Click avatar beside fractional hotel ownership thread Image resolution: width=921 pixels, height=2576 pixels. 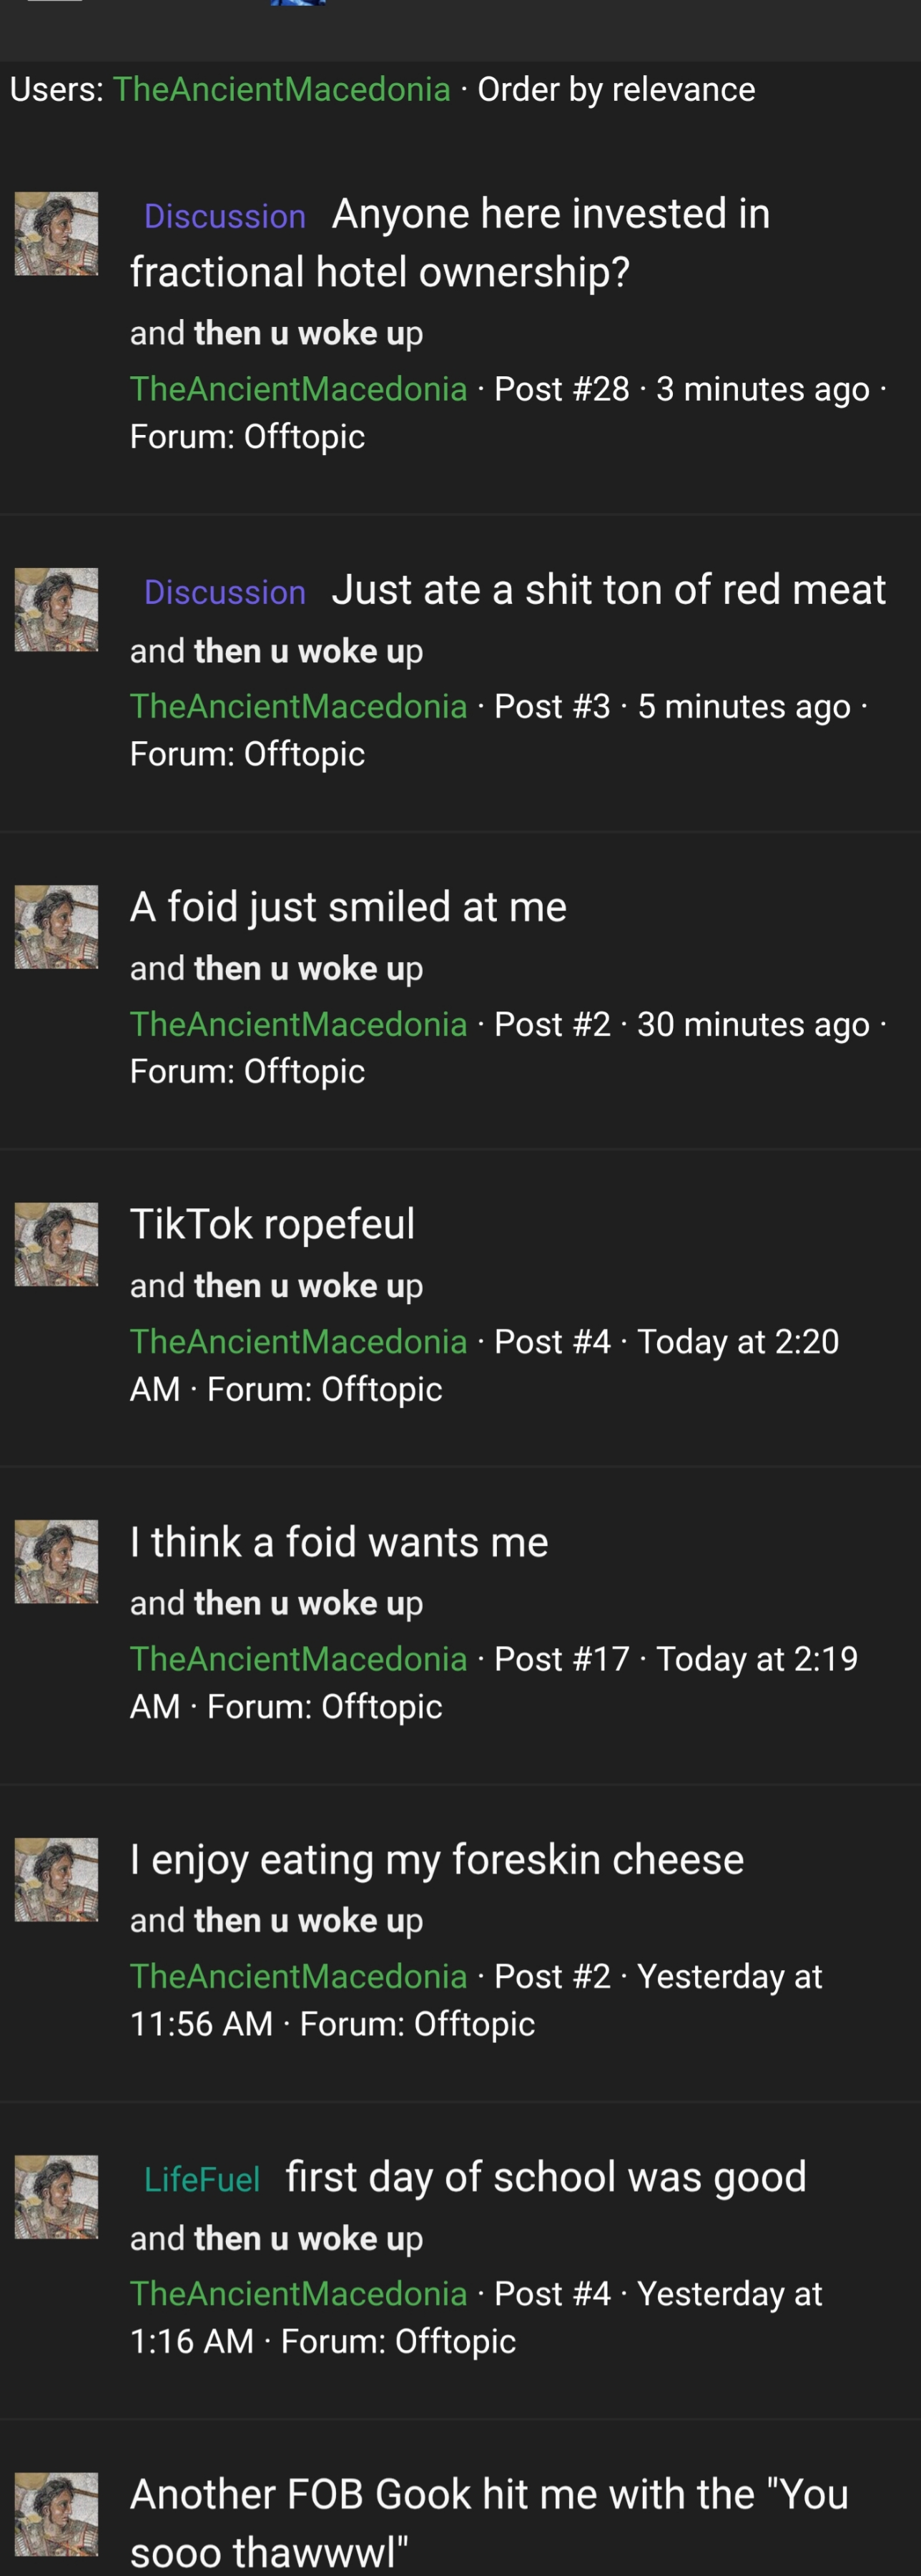(x=56, y=234)
